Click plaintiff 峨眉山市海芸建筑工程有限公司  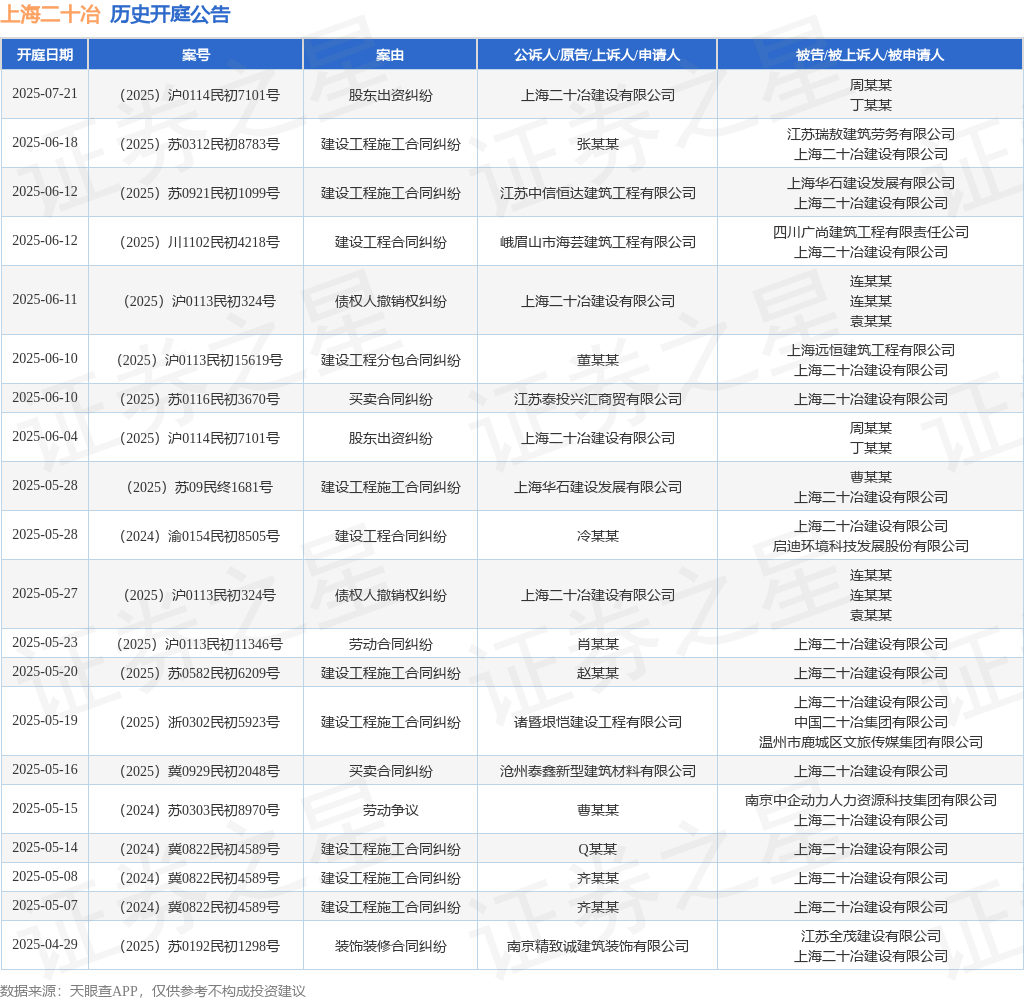(598, 242)
